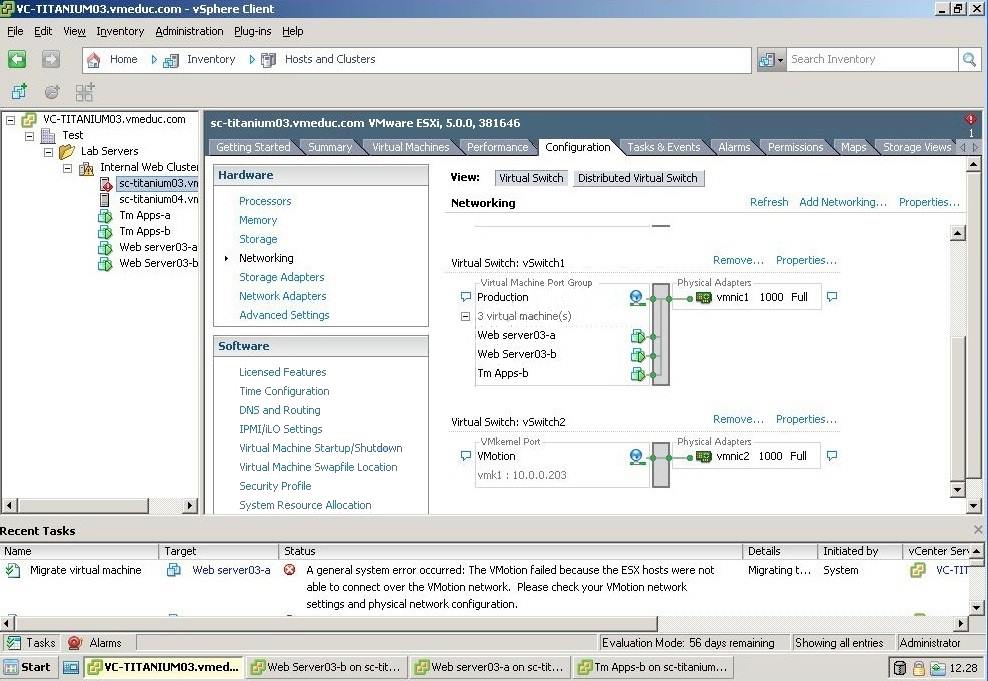
Task: Select sc-titanium04 host in the tree
Action: pos(158,200)
